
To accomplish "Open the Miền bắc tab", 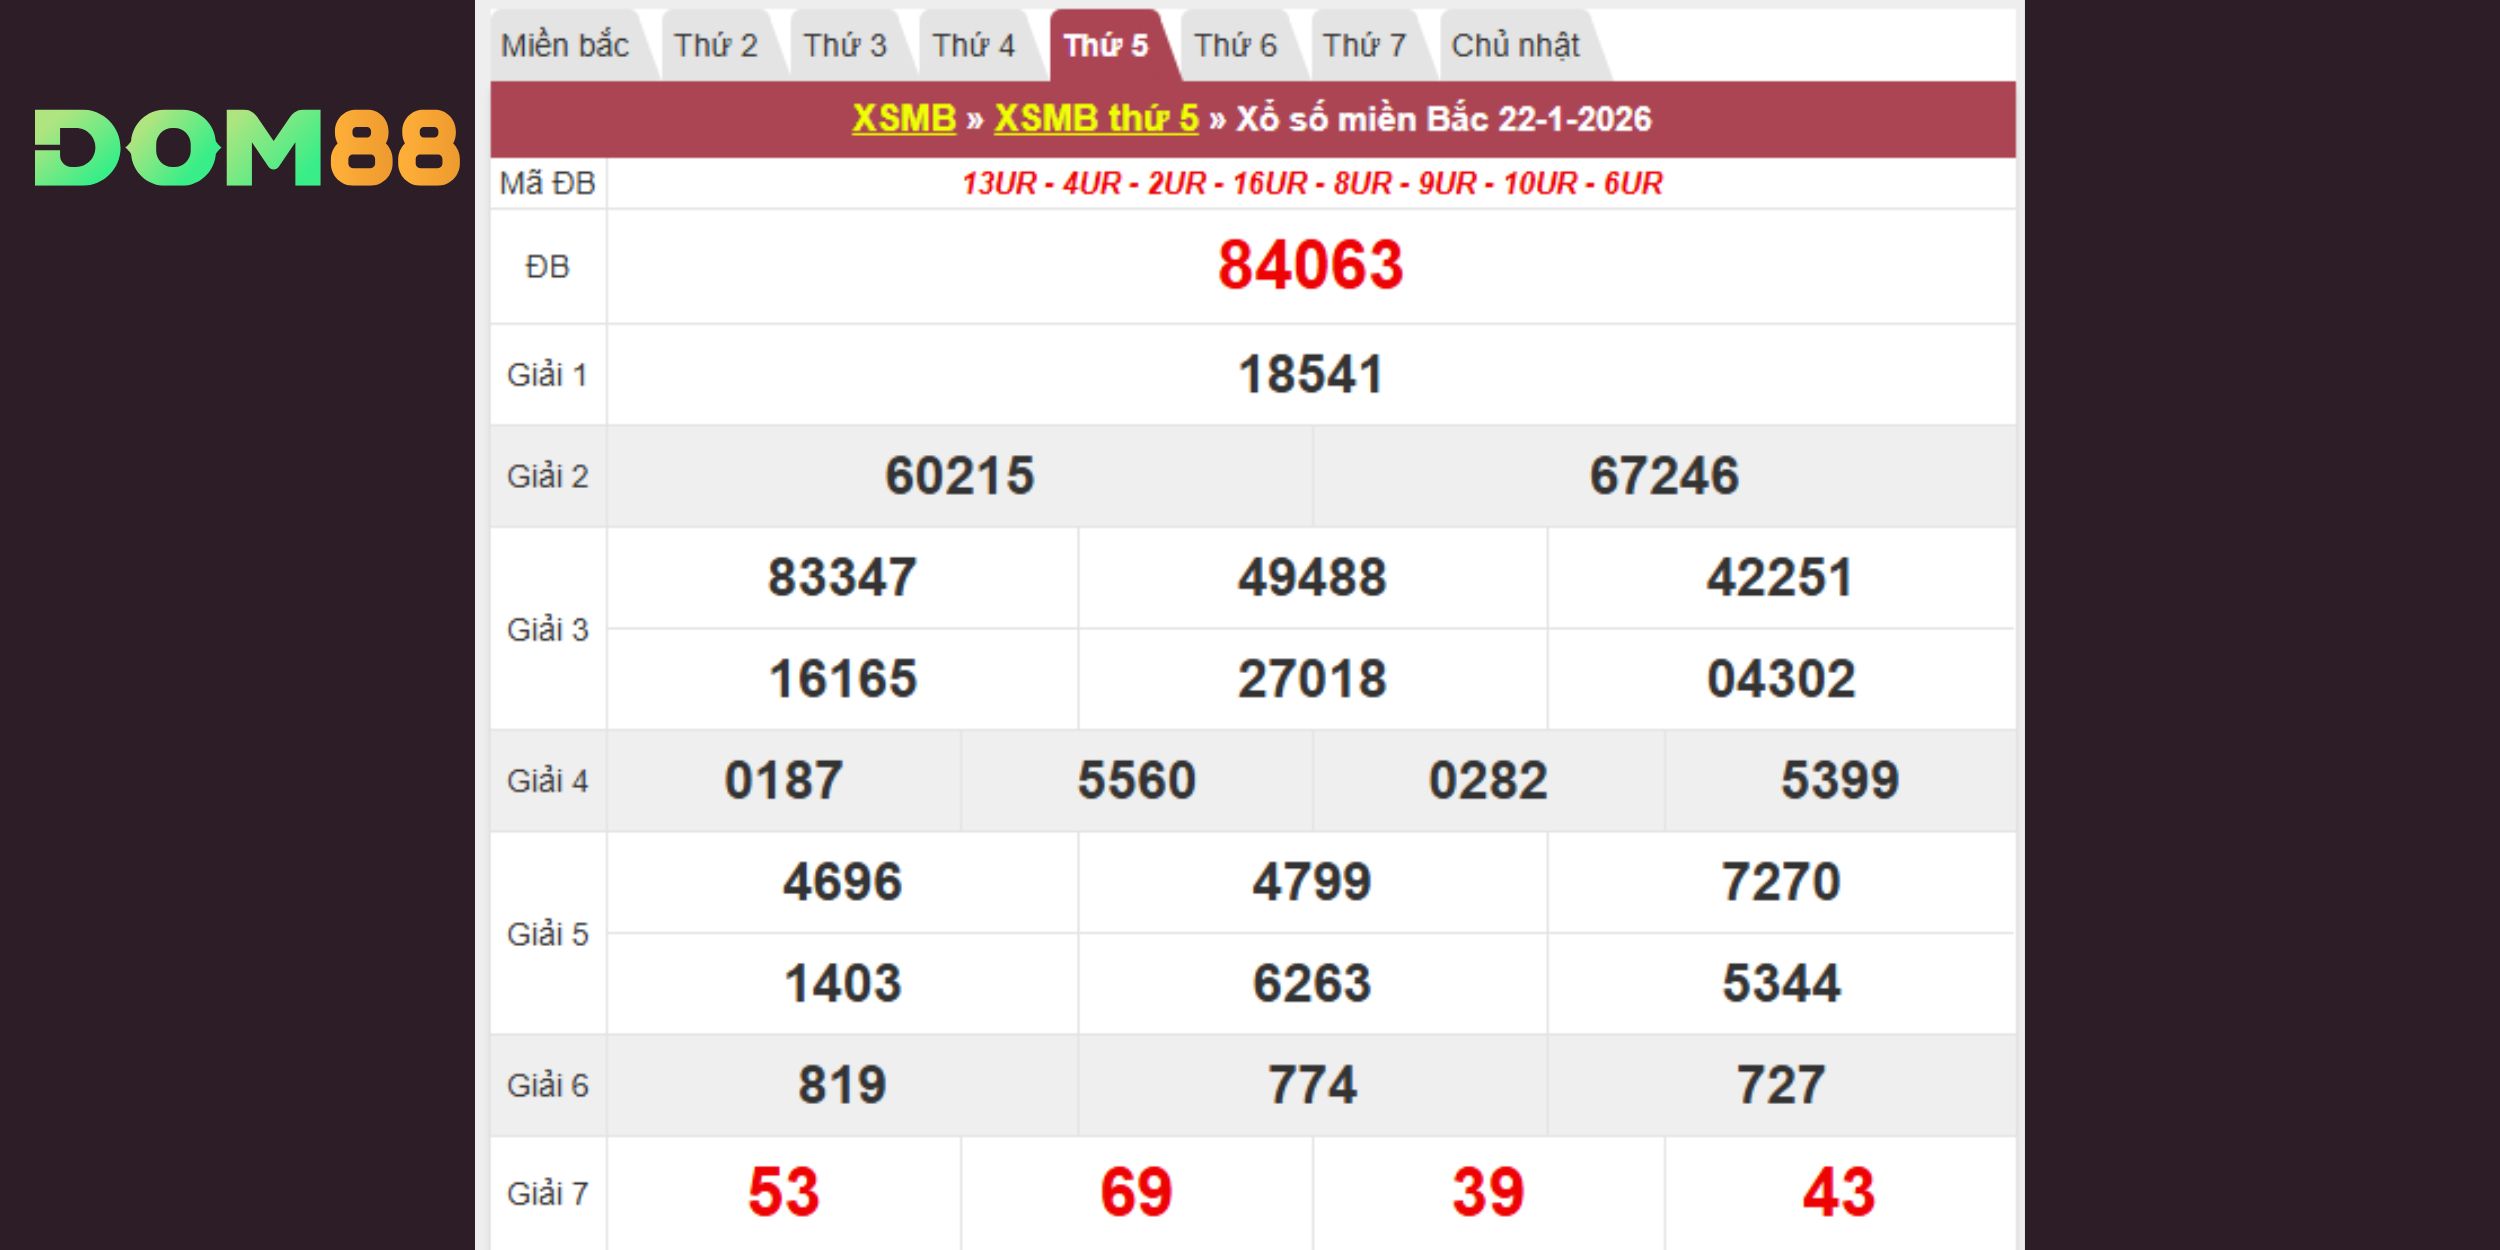I will [x=565, y=46].
